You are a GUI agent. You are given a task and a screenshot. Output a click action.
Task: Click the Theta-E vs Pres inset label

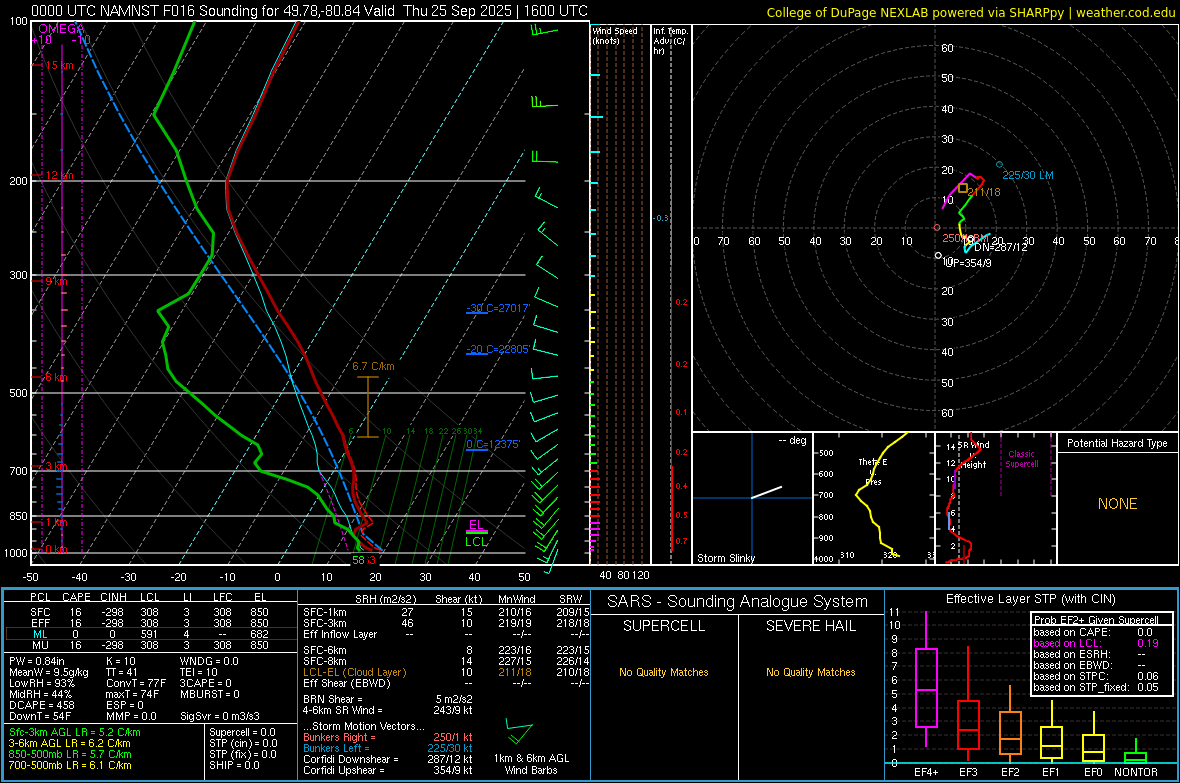pyautogui.click(x=873, y=472)
